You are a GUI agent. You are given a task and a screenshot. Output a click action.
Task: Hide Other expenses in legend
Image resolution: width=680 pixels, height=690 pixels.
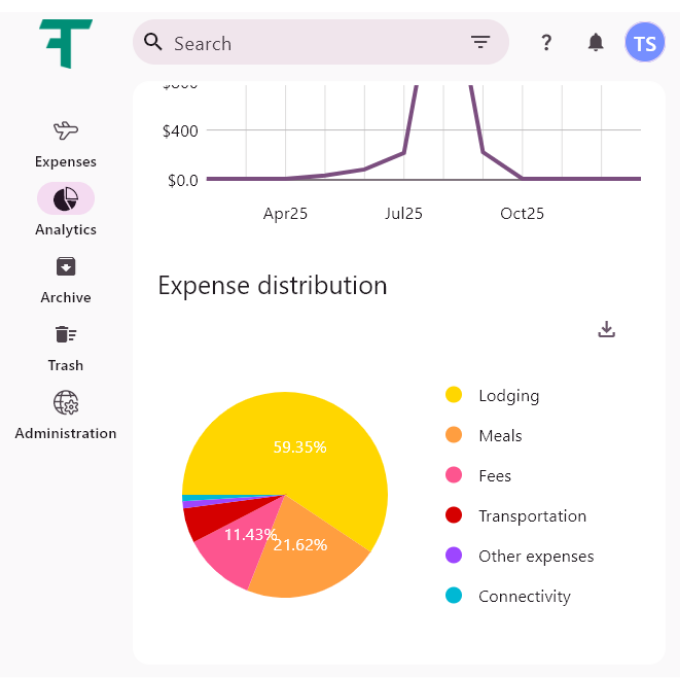pyautogui.click(x=535, y=556)
